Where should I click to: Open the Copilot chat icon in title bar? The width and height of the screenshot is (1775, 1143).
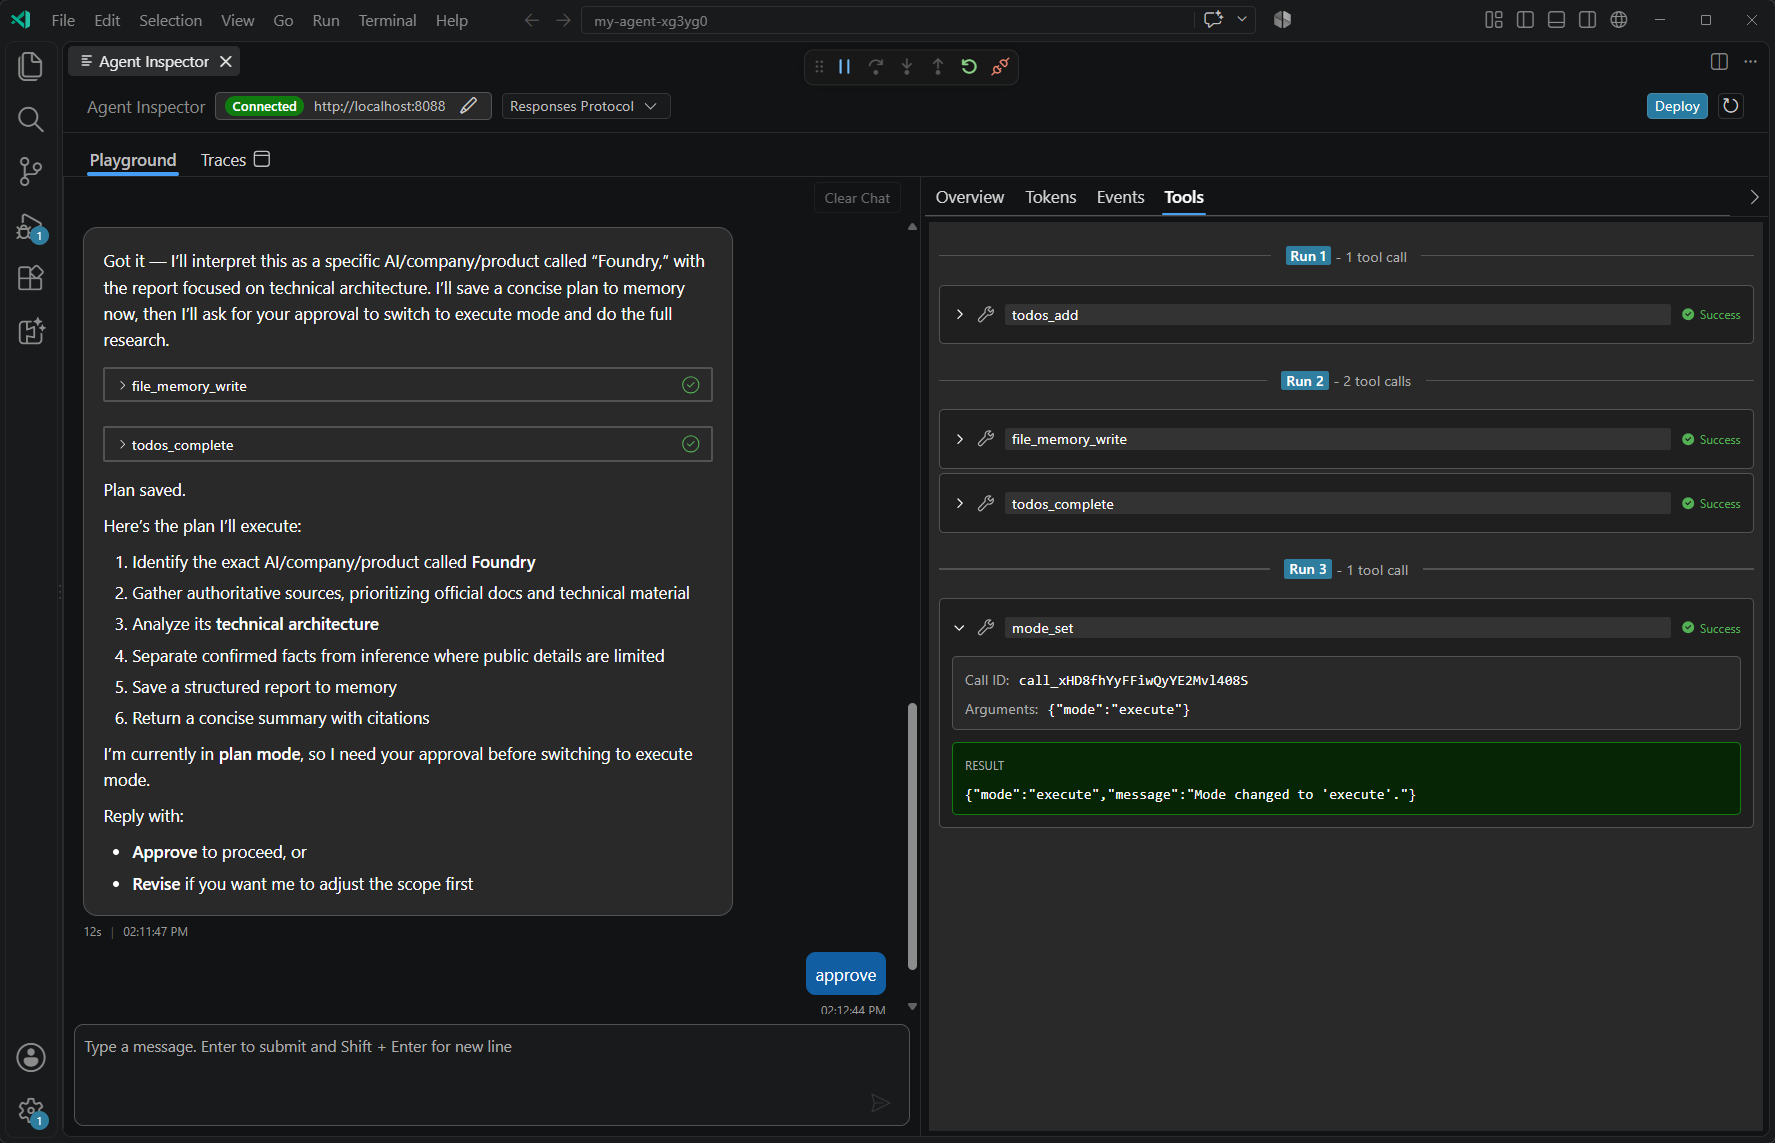pos(1213,19)
